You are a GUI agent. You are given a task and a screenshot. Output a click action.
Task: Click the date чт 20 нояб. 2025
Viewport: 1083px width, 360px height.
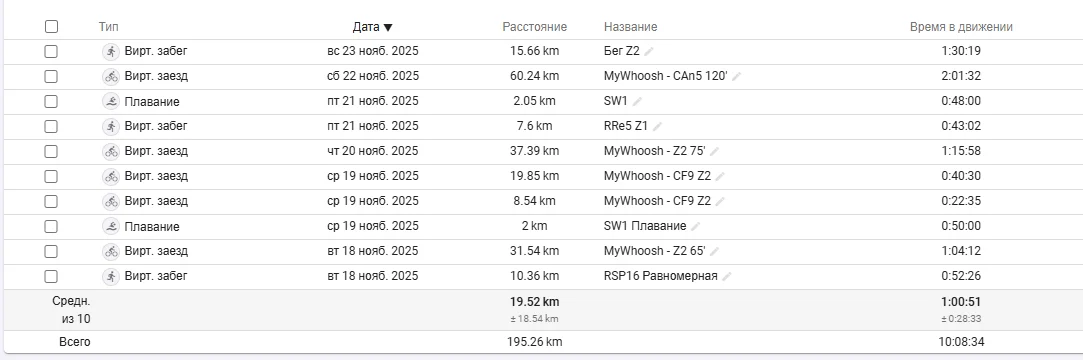point(373,151)
